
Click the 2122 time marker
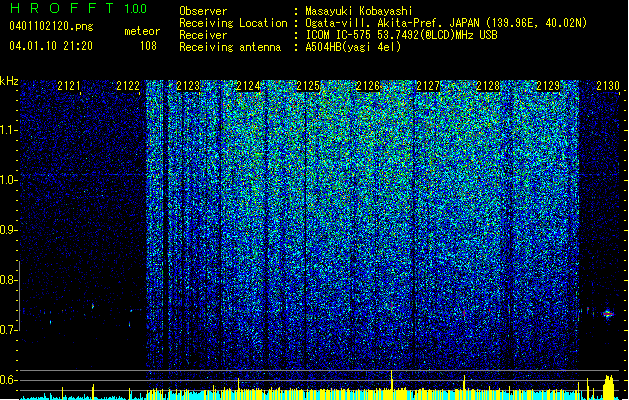coord(128,86)
